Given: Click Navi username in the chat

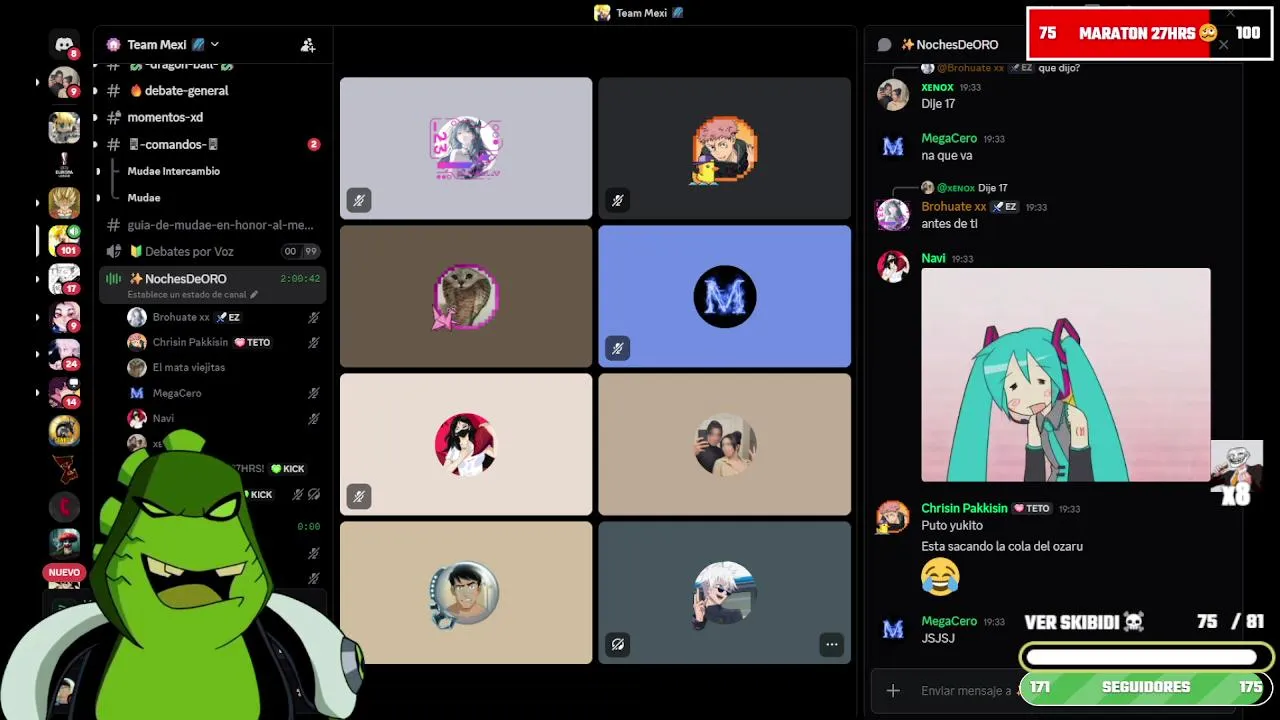Looking at the screenshot, I should (x=933, y=258).
